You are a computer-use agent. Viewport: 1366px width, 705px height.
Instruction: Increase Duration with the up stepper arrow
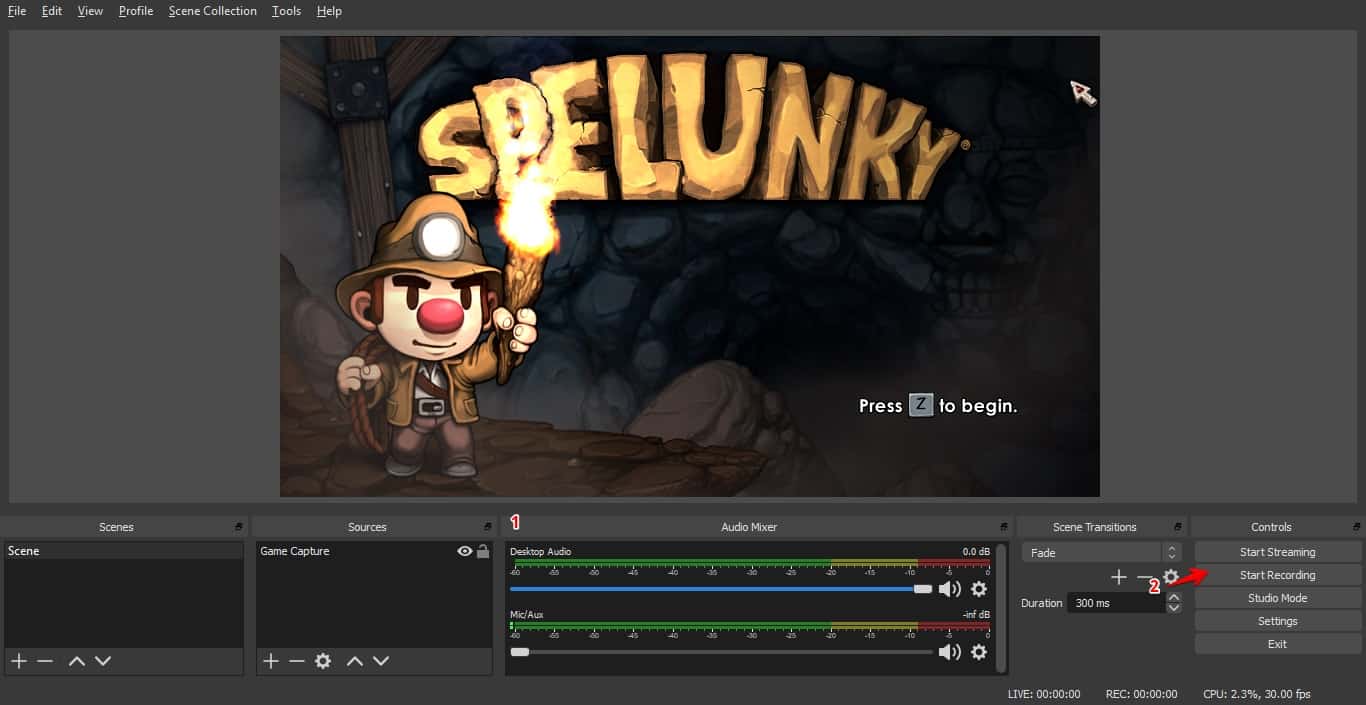point(1173,597)
